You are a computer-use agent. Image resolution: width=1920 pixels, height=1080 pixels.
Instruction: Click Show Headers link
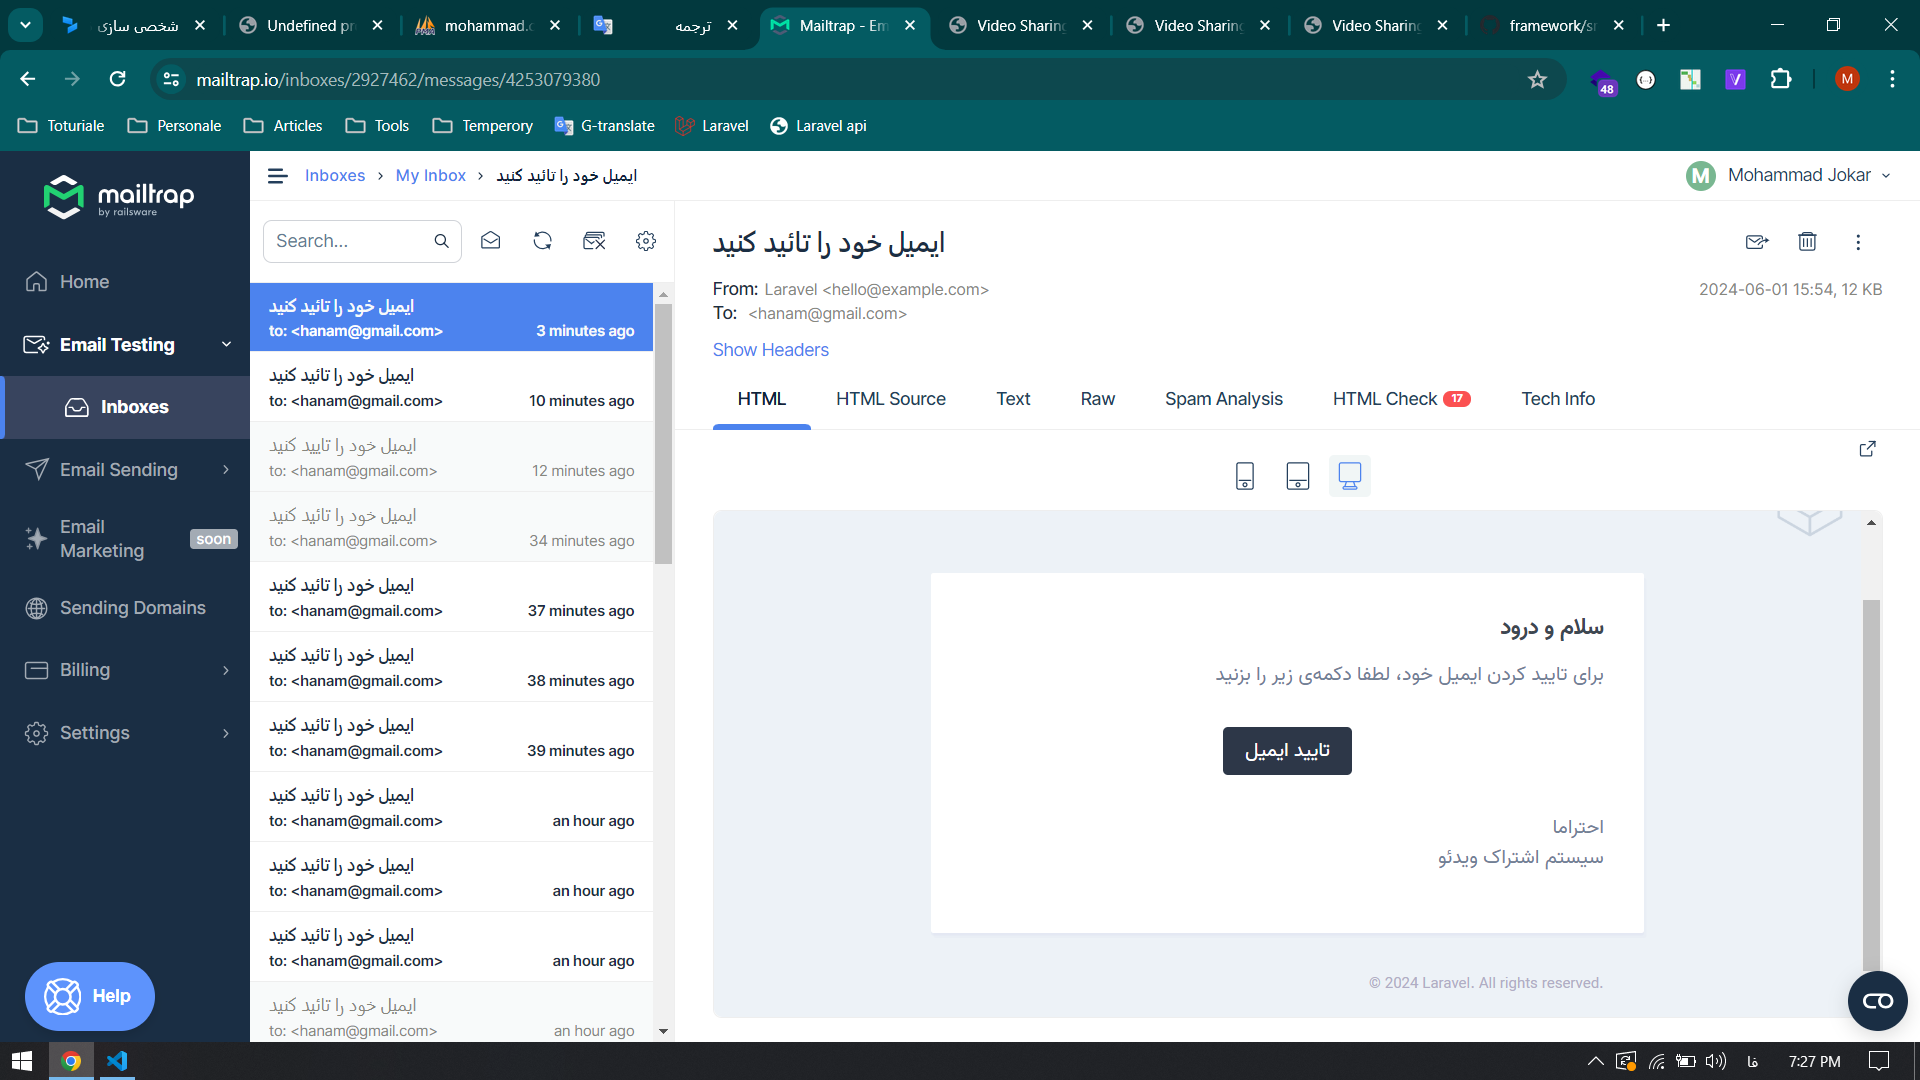(771, 349)
